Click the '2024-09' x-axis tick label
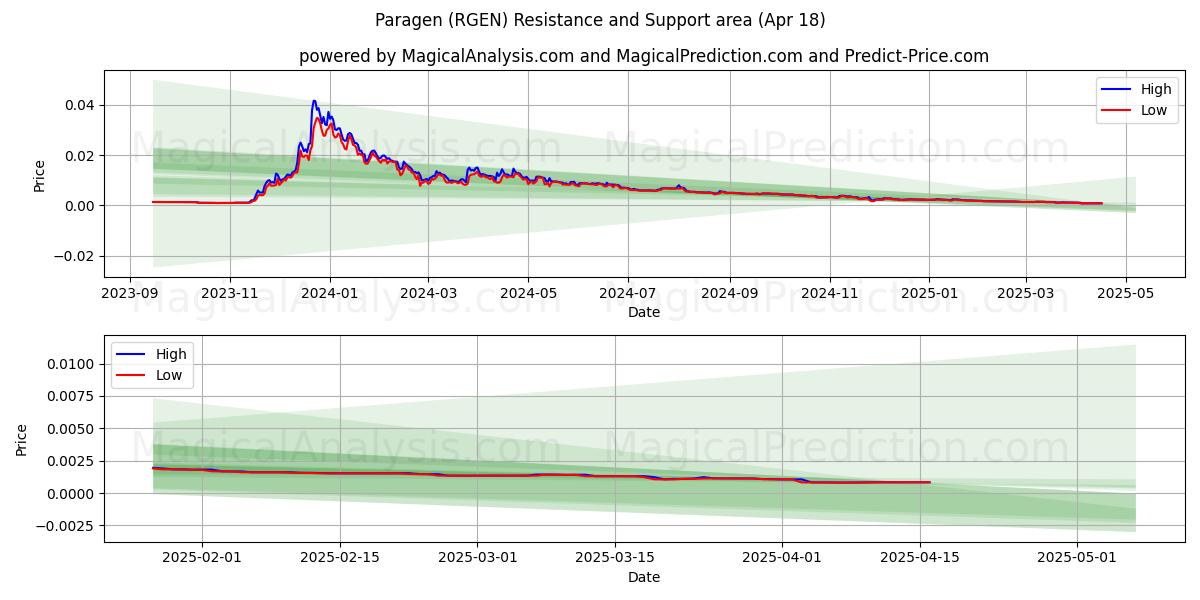Image resolution: width=1200 pixels, height=600 pixels. pos(729,293)
